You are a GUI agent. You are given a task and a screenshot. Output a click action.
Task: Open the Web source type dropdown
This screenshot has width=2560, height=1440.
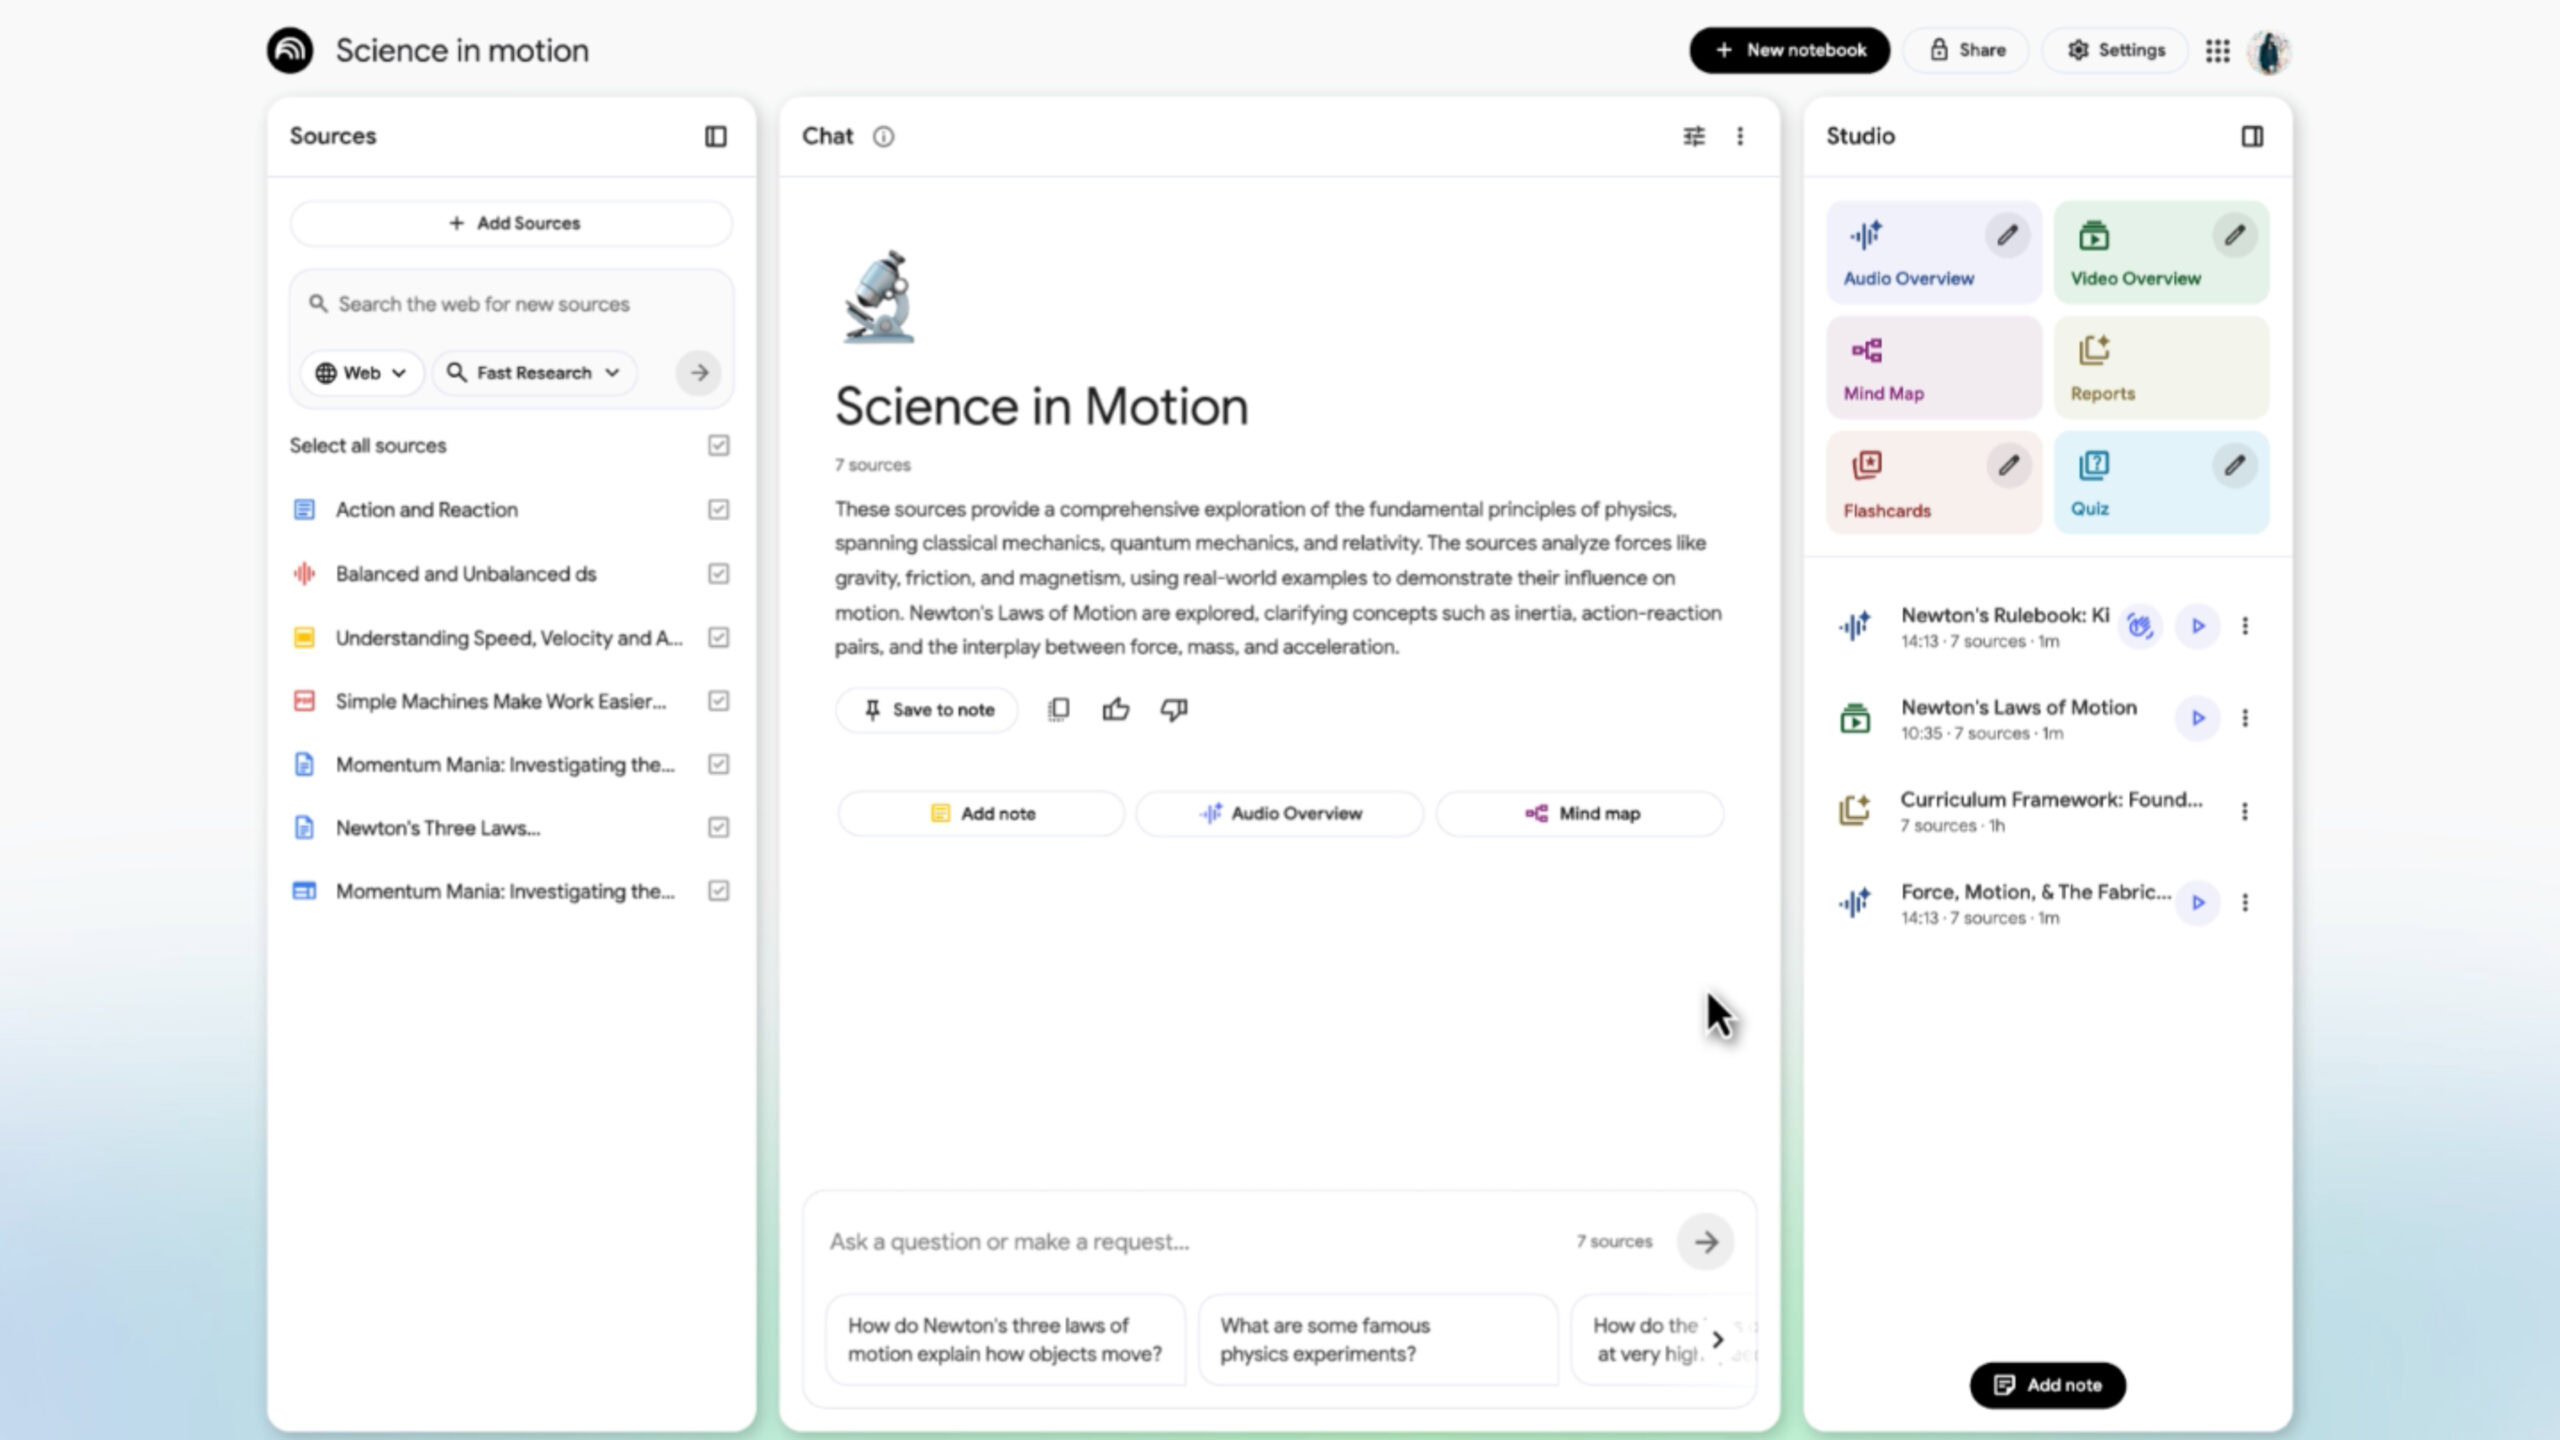[x=362, y=372]
